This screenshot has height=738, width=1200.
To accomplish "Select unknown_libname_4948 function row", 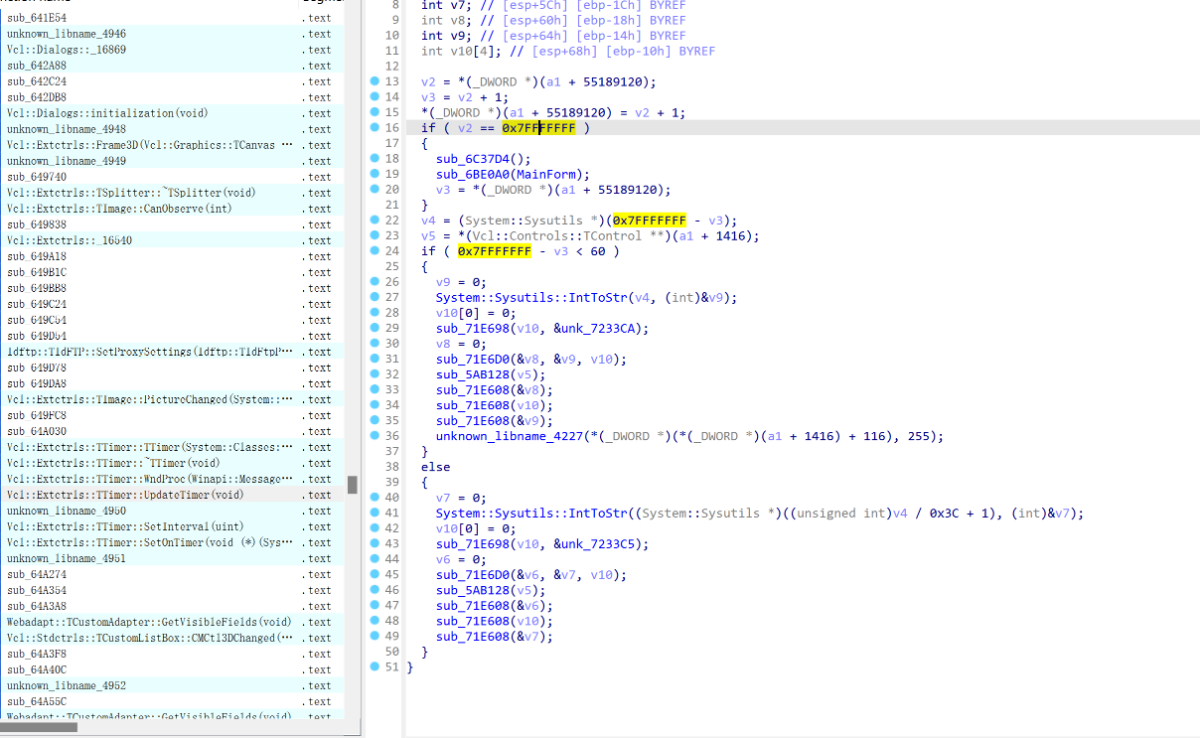I will [172, 129].
